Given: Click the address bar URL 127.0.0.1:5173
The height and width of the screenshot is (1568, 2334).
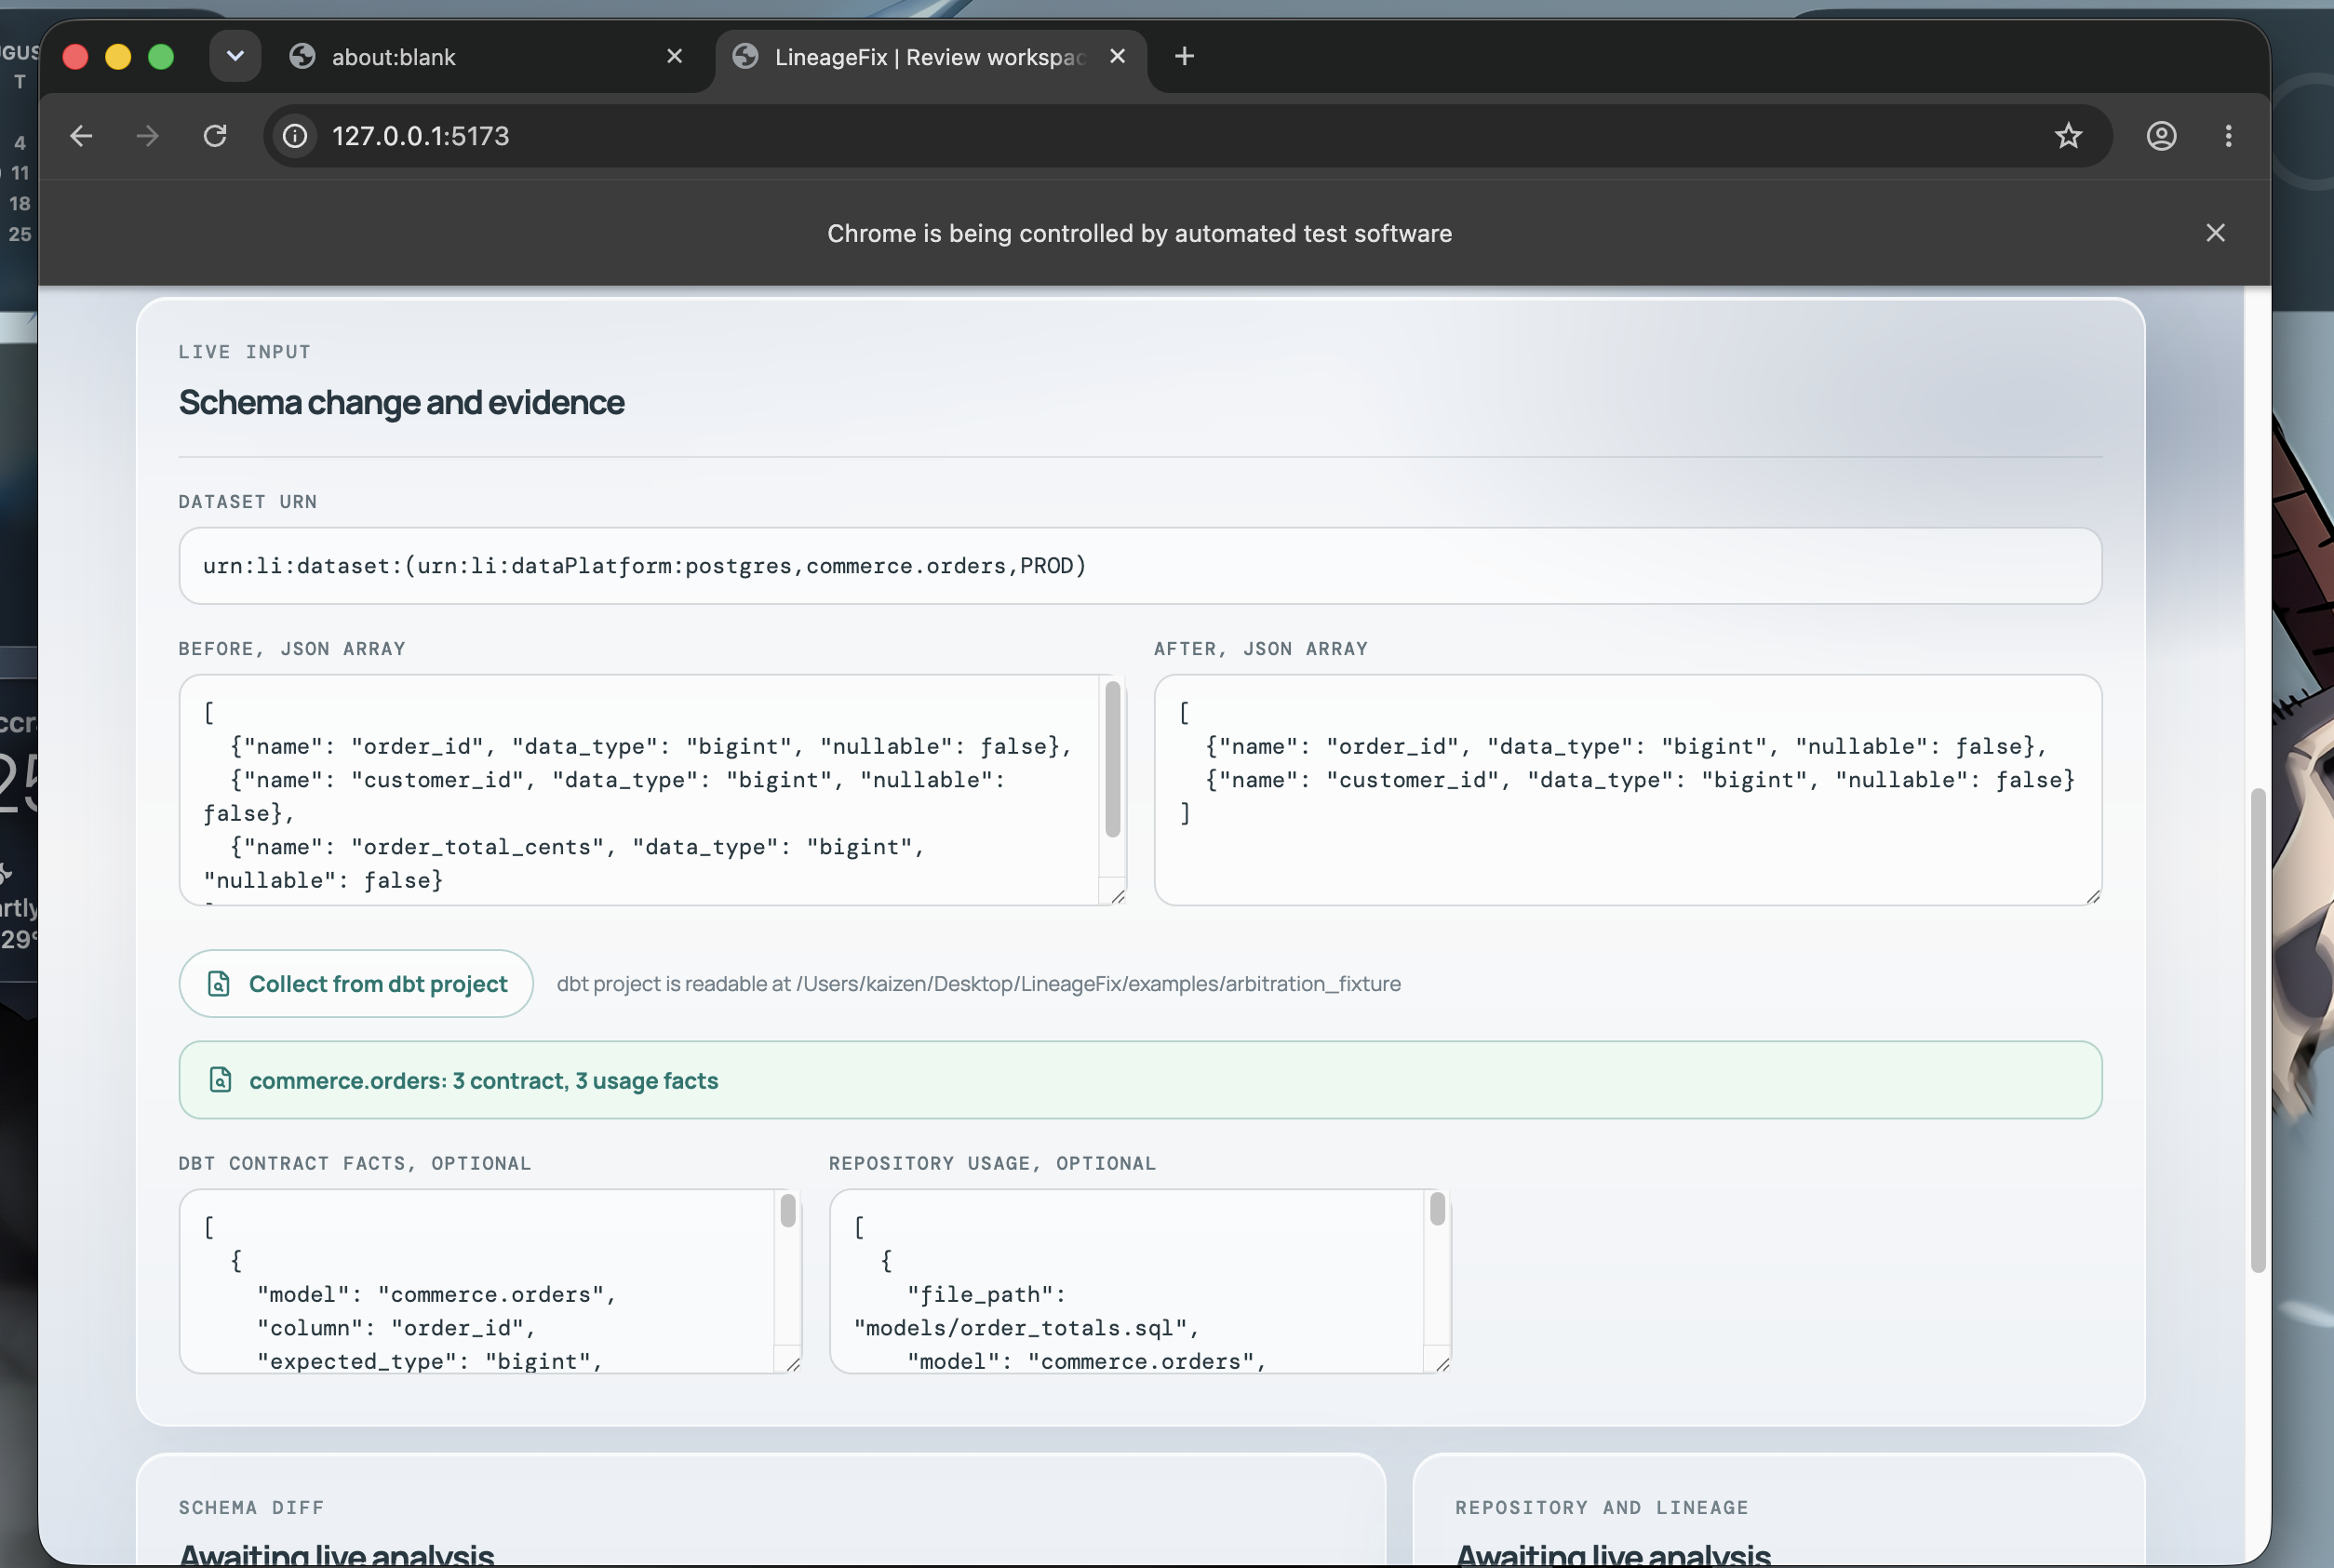Looking at the screenshot, I should pyautogui.click(x=421, y=136).
